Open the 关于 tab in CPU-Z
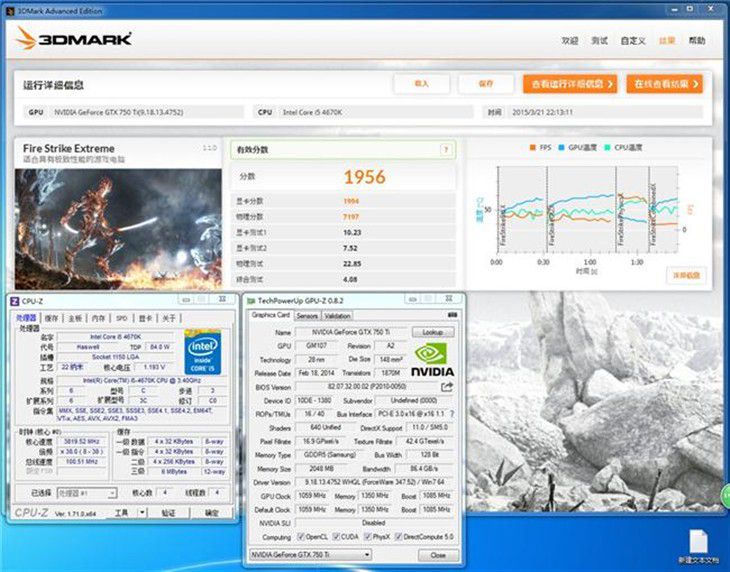The image size is (730, 572). point(169,318)
